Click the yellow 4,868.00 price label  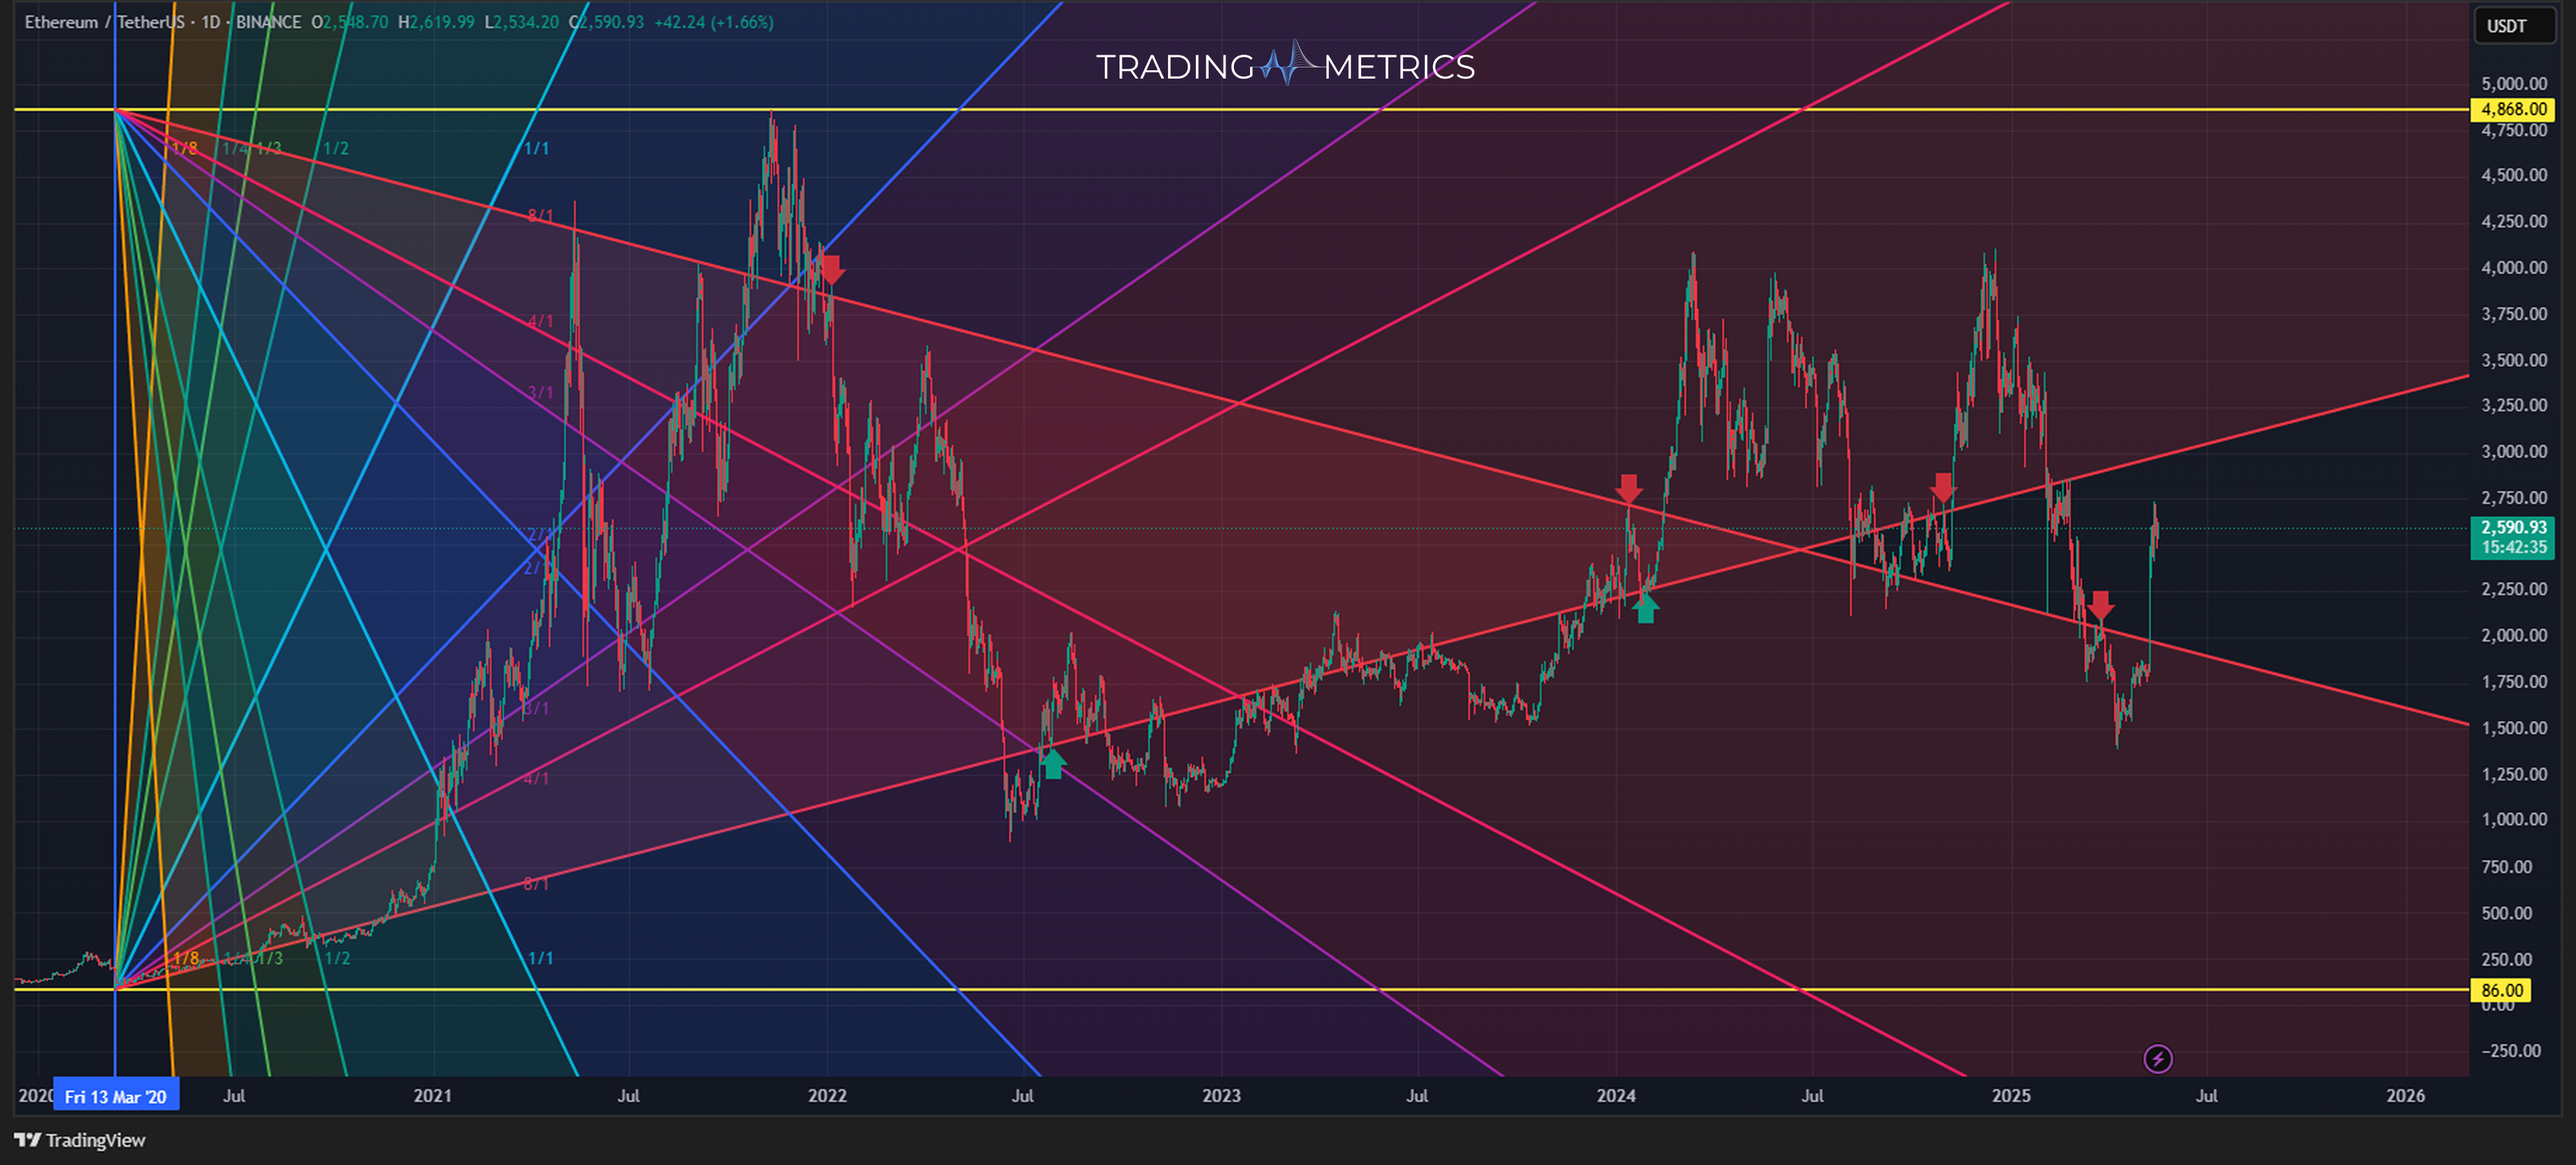[x=2513, y=110]
